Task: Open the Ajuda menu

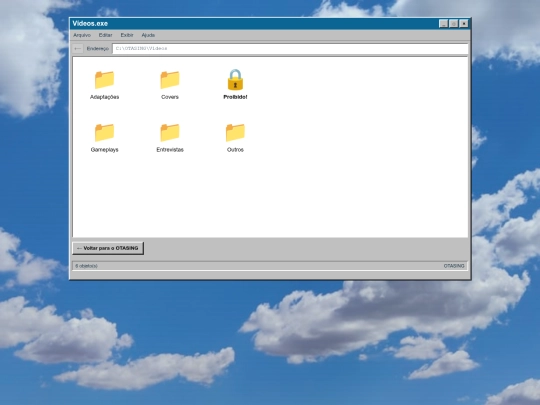Action: point(148,35)
